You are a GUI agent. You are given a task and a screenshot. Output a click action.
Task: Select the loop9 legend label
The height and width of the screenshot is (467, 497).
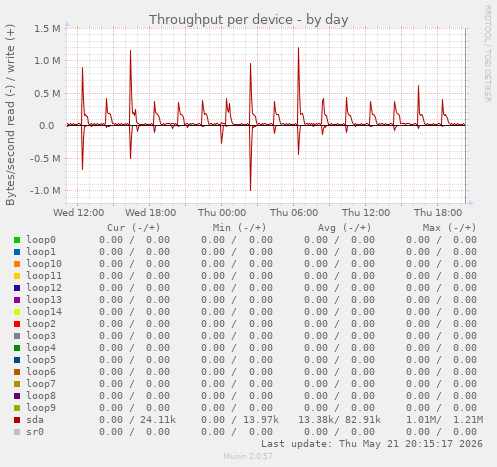pyautogui.click(x=41, y=408)
